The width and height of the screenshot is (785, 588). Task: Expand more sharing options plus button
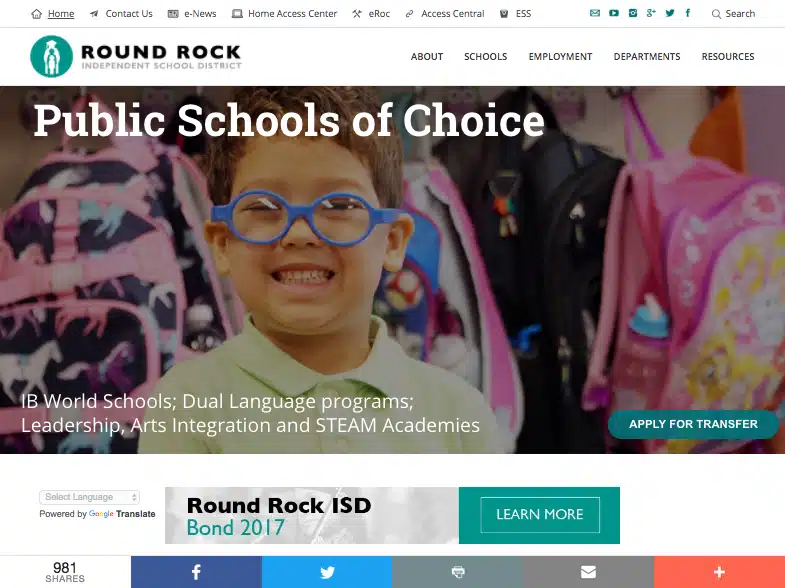(719, 571)
